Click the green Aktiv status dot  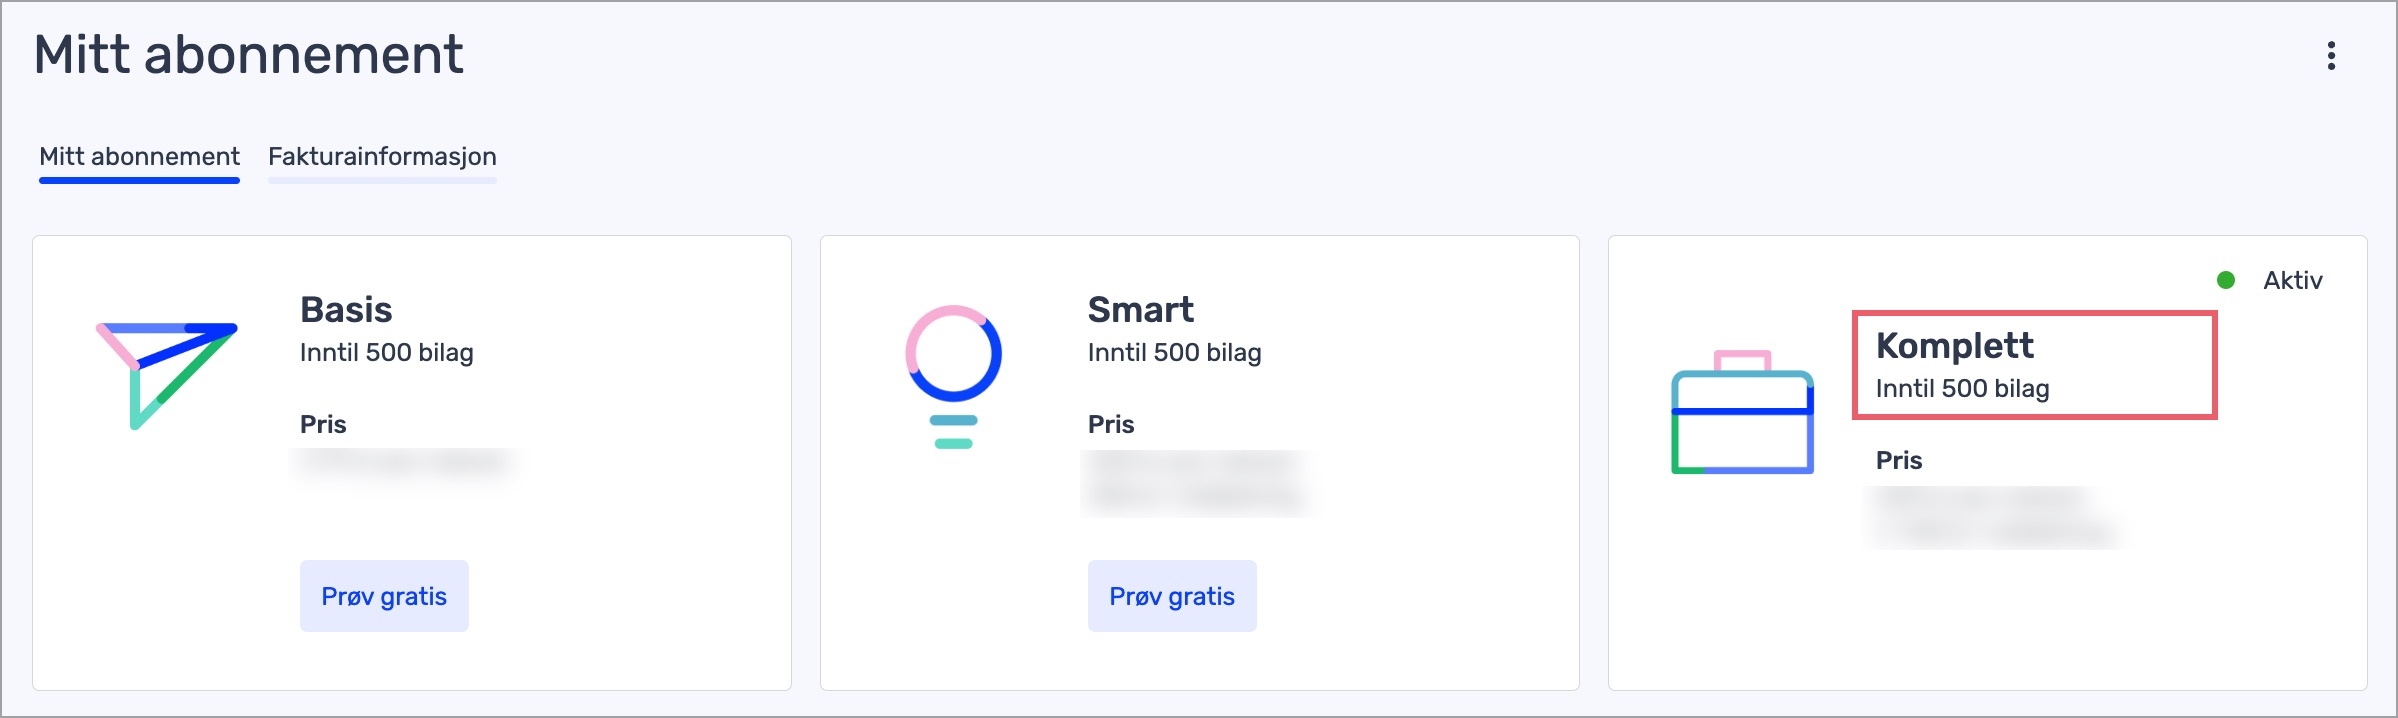(2226, 281)
